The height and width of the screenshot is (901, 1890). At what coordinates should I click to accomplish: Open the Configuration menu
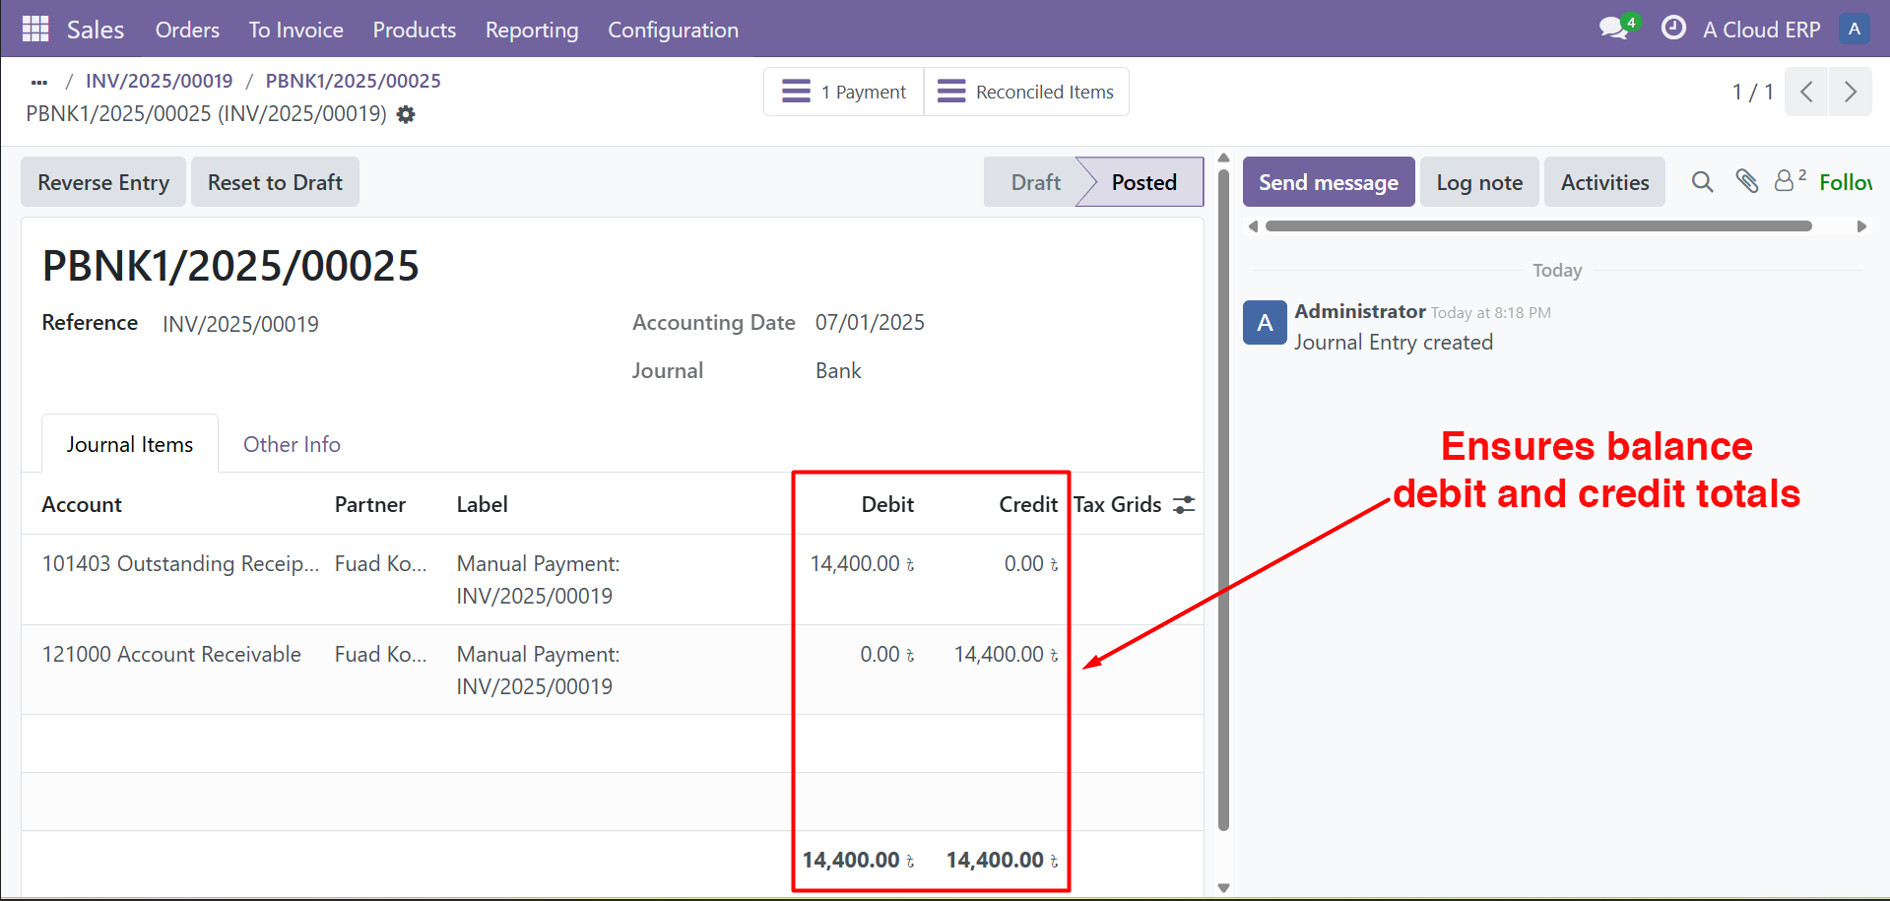coord(673,30)
